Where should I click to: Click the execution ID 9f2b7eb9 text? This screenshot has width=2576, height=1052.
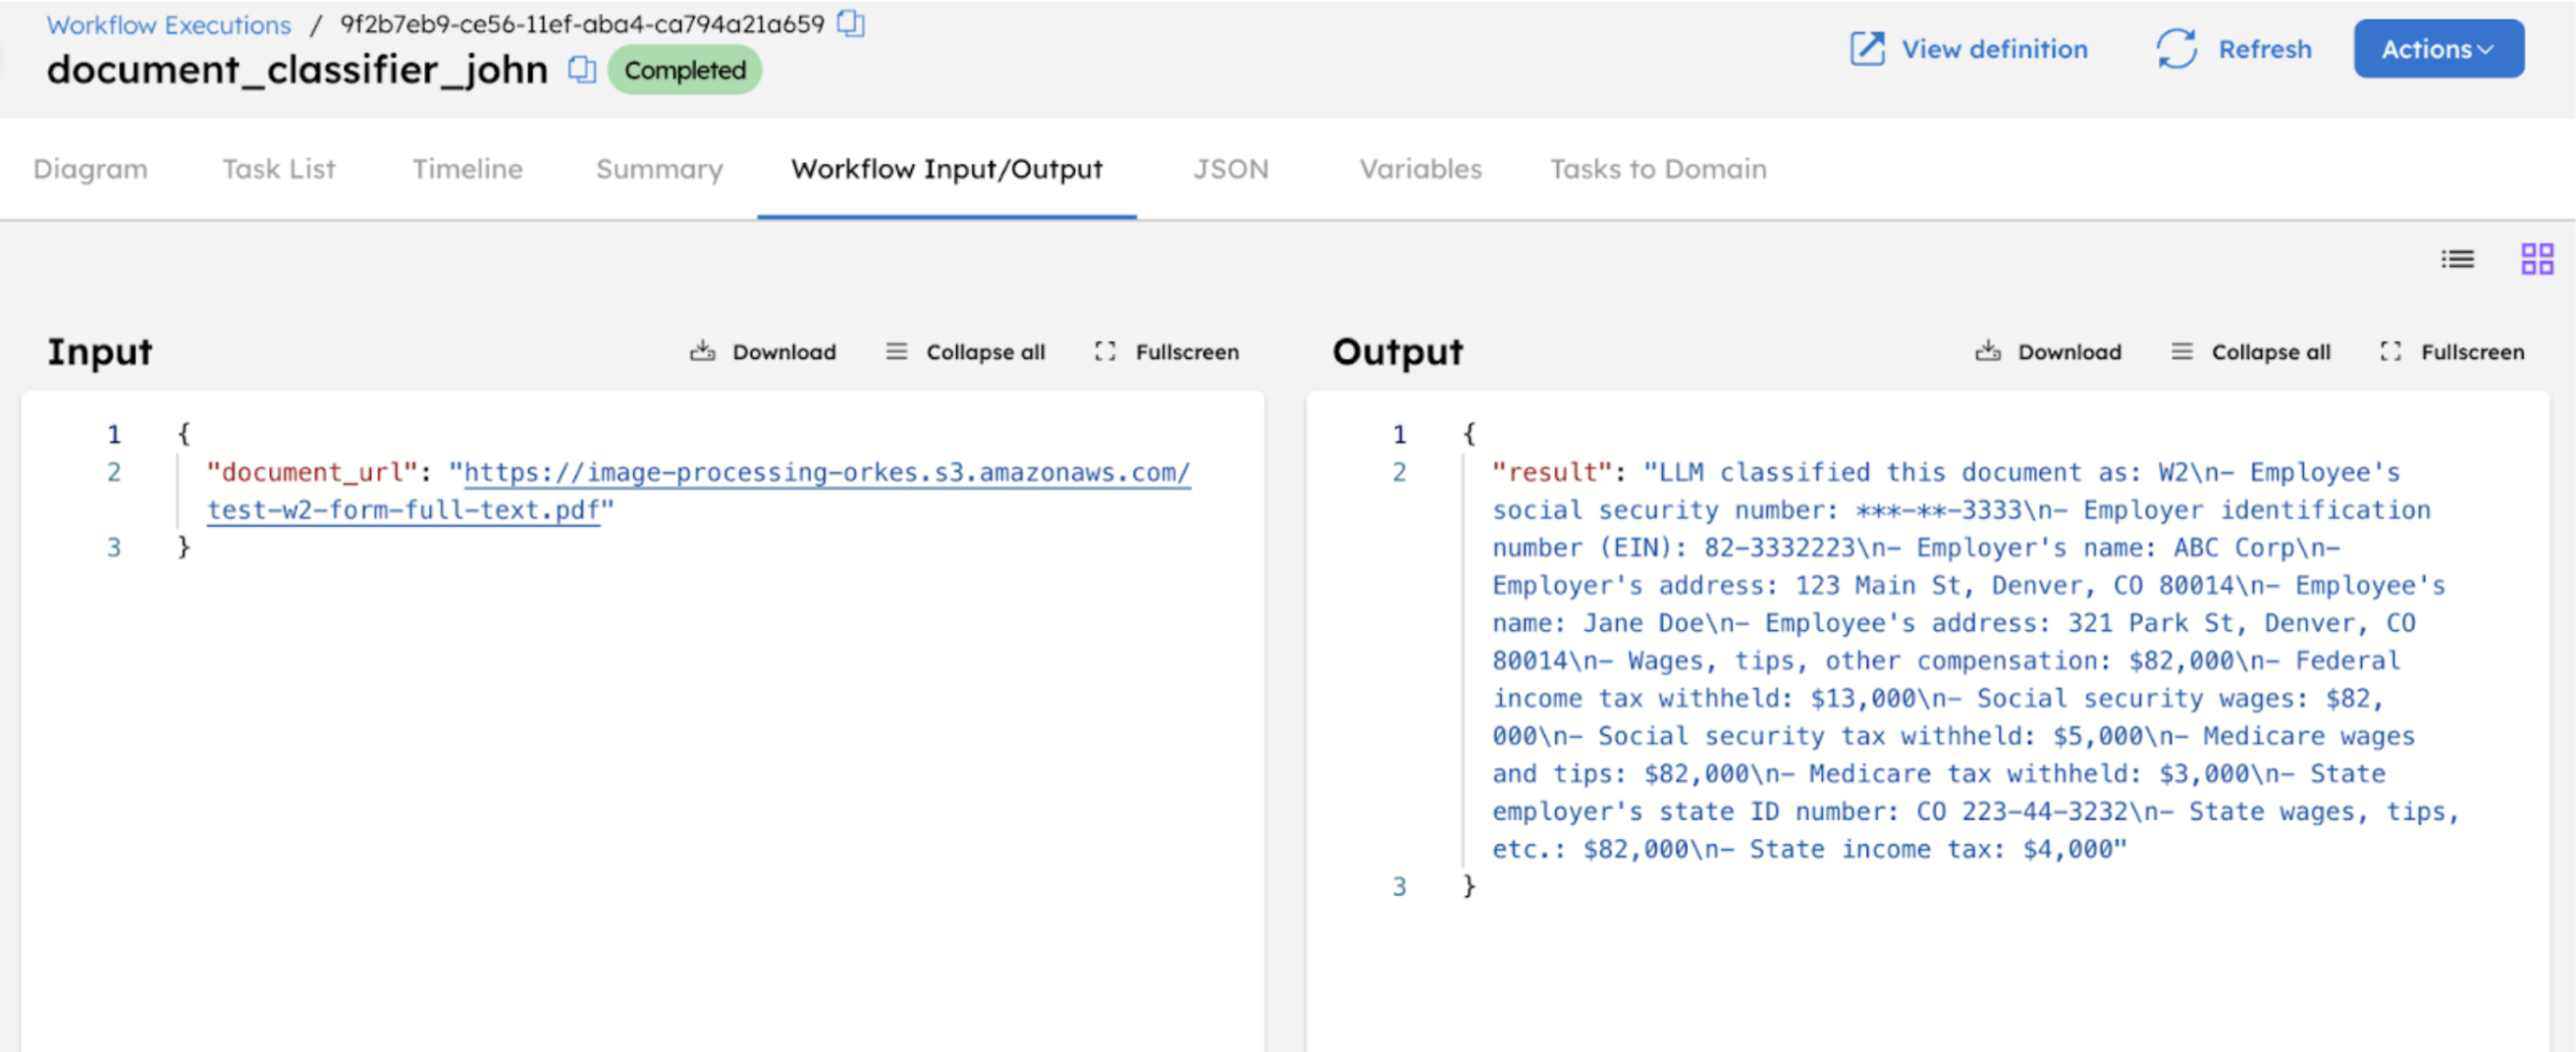click(582, 24)
